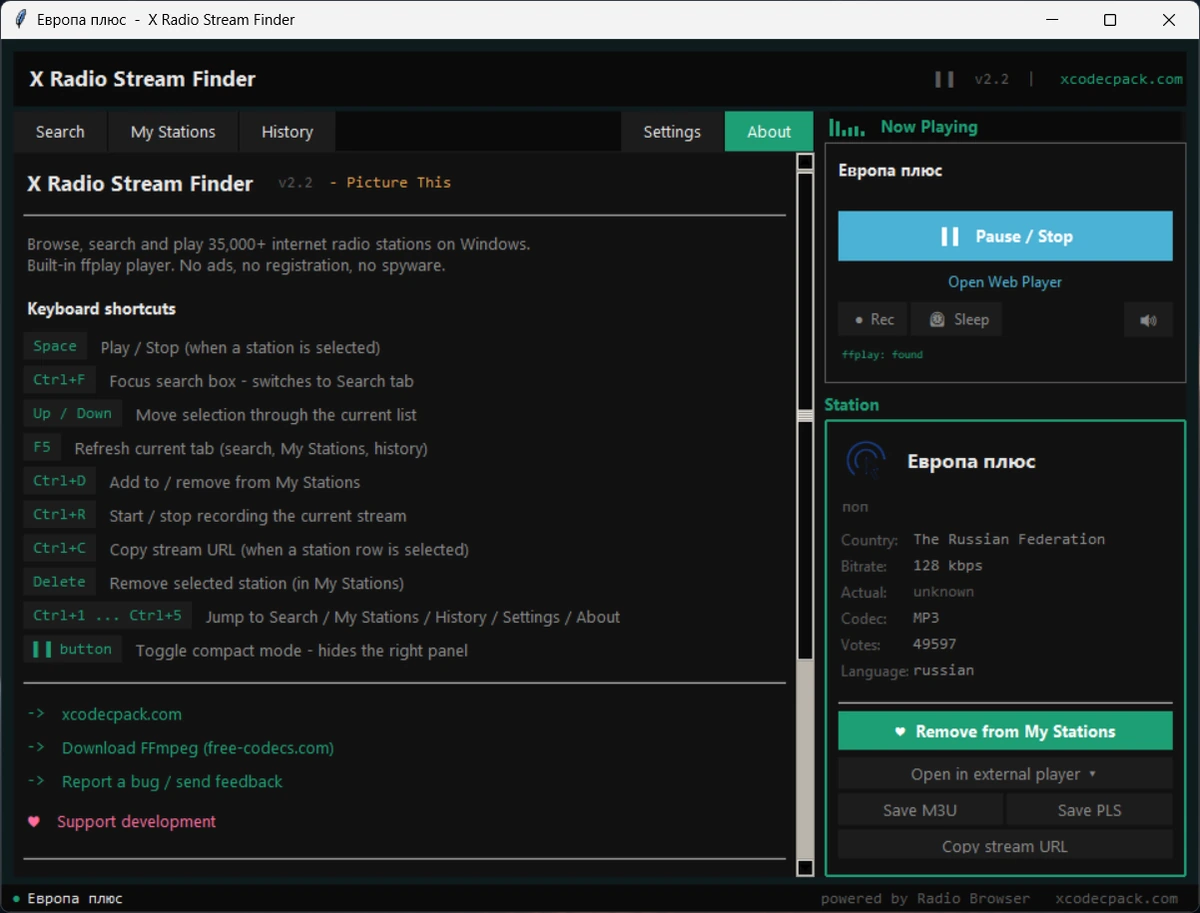Switch to the Search tab

[x=60, y=131]
